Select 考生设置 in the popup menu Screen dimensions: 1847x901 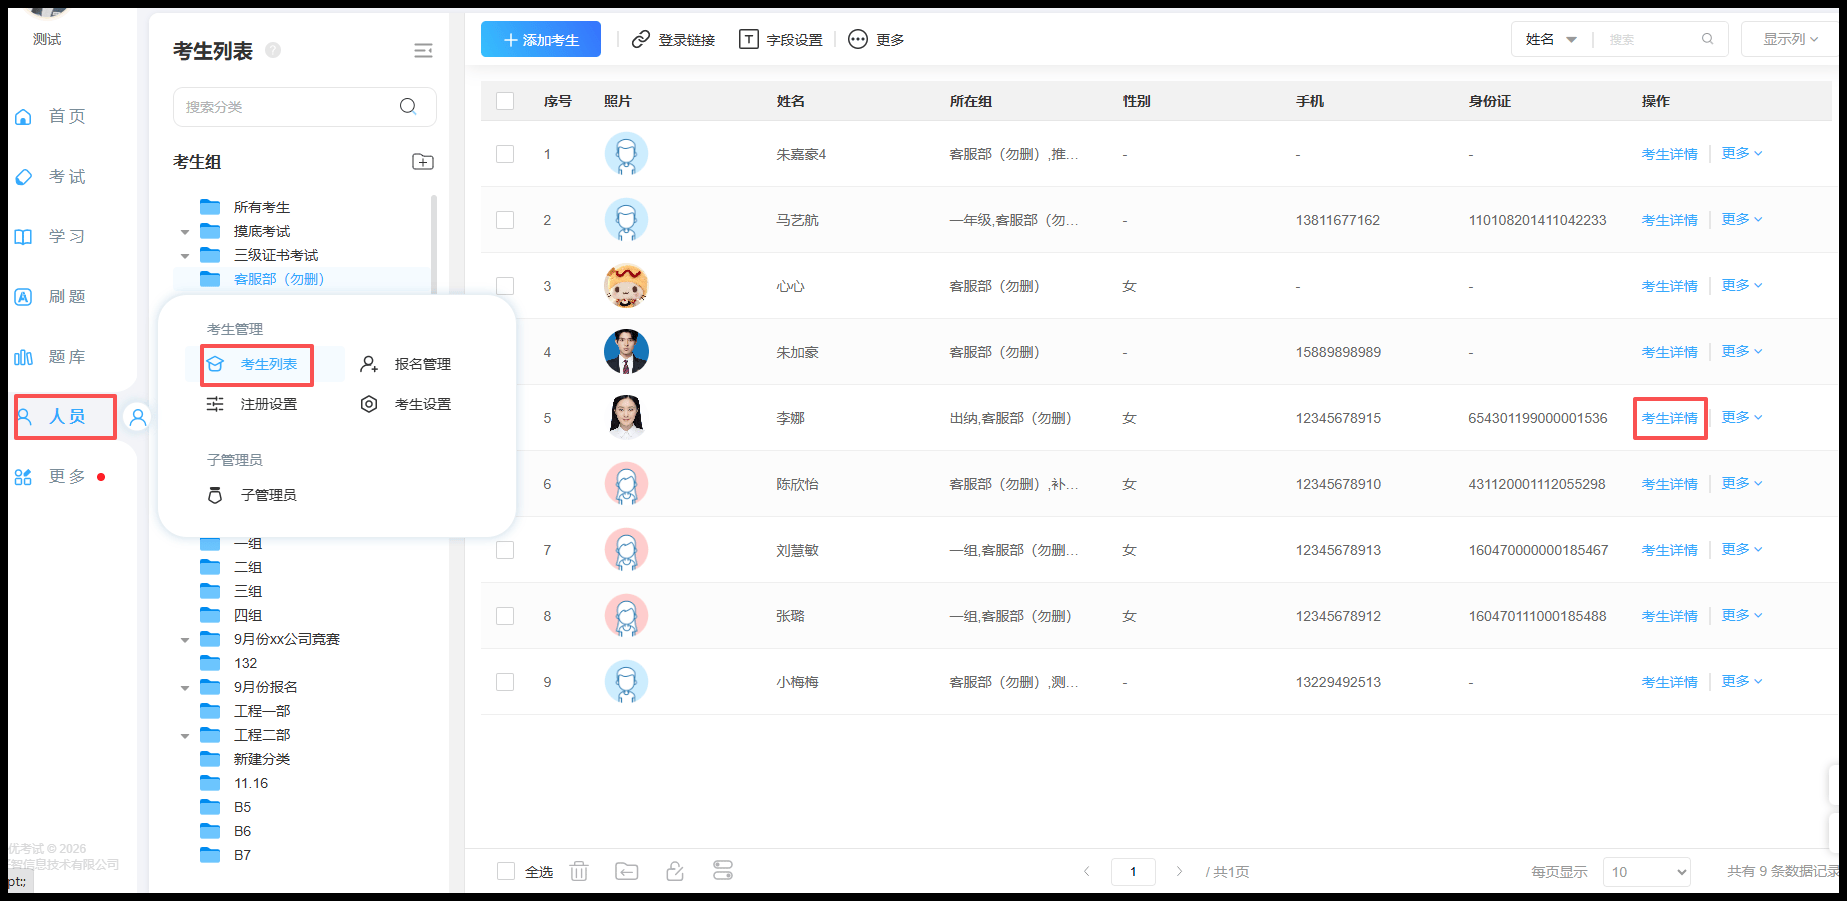click(406, 404)
